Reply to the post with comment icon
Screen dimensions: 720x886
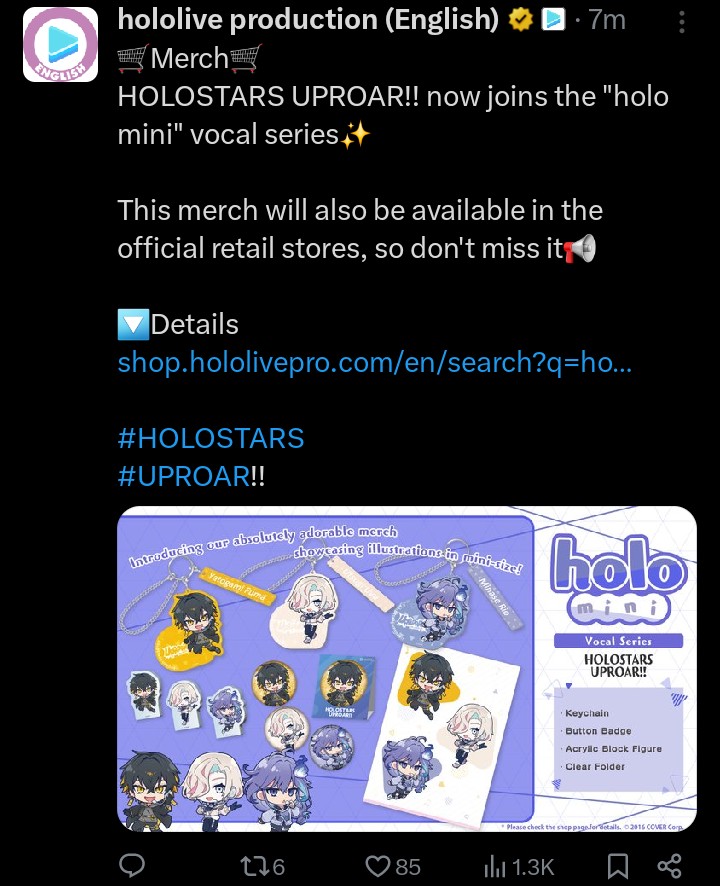pos(132,866)
